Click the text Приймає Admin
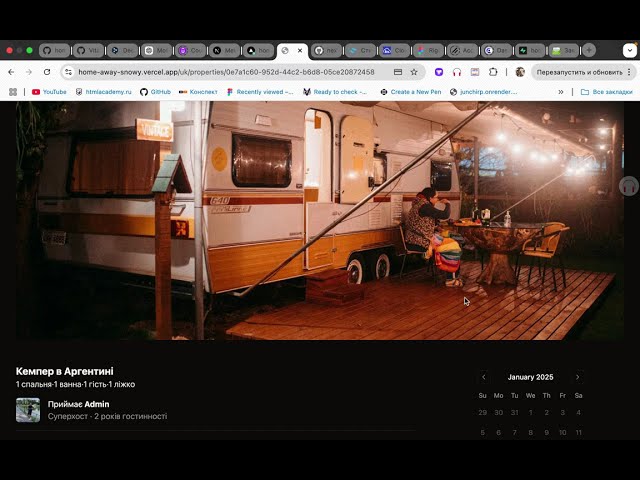This screenshot has width=640, height=480. (x=78, y=404)
